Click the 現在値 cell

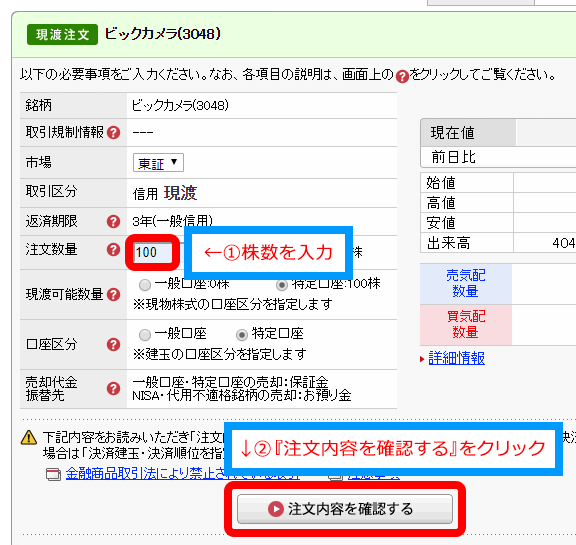tap(468, 133)
